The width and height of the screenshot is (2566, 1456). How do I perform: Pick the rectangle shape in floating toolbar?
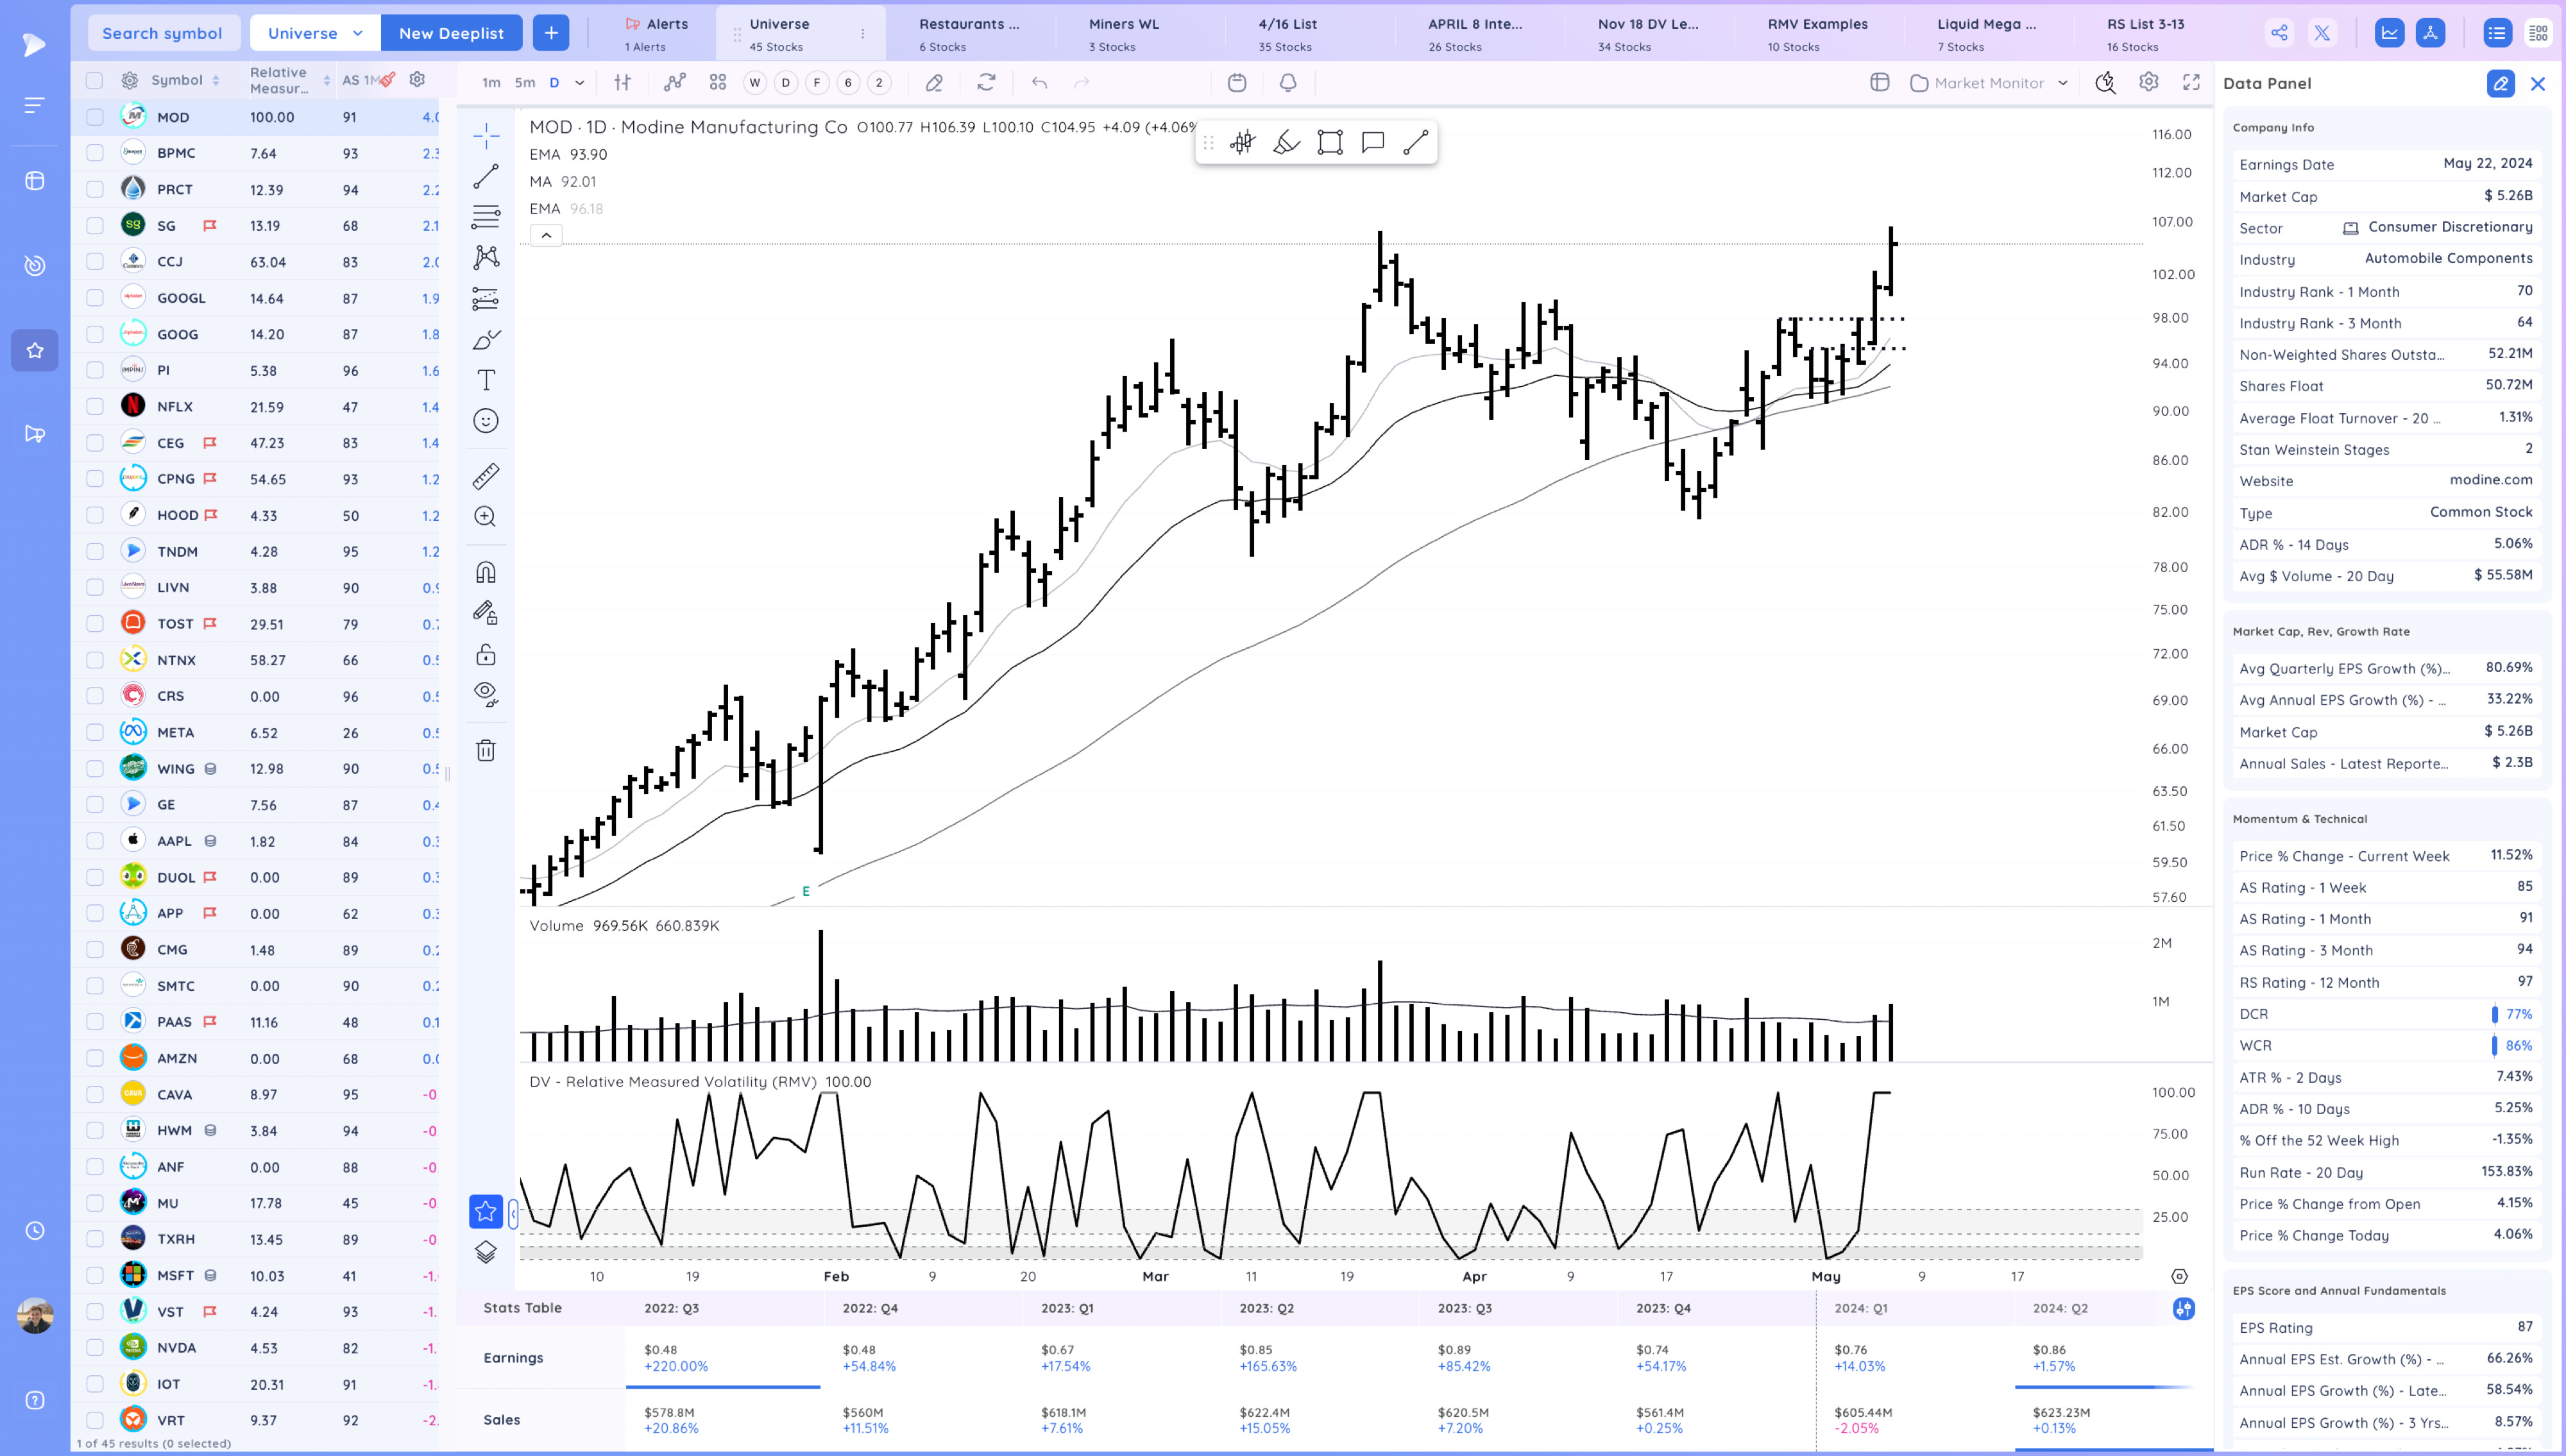(1330, 143)
